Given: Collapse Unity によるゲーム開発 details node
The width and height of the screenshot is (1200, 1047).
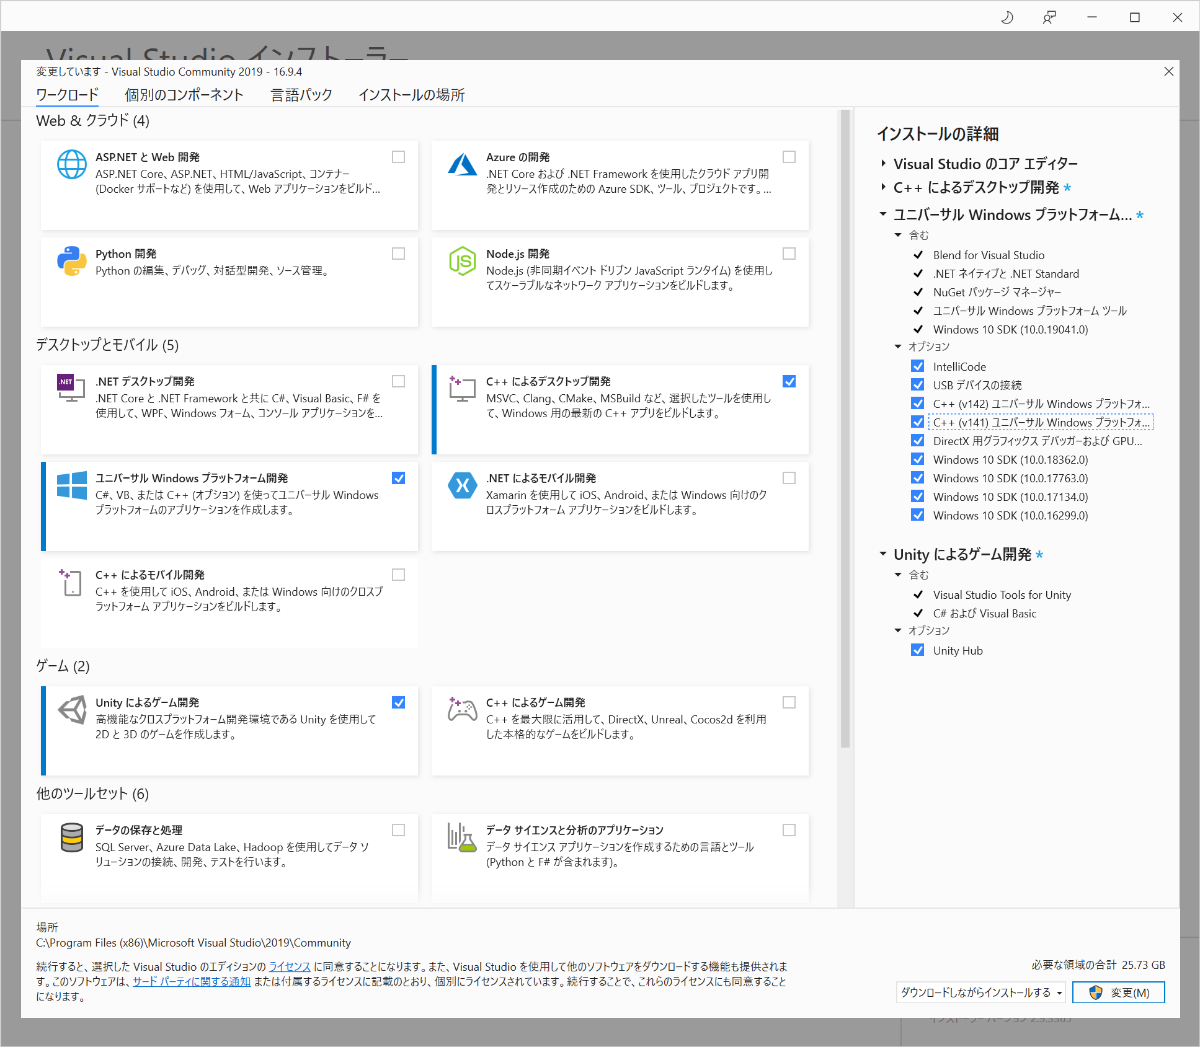Looking at the screenshot, I should (883, 554).
